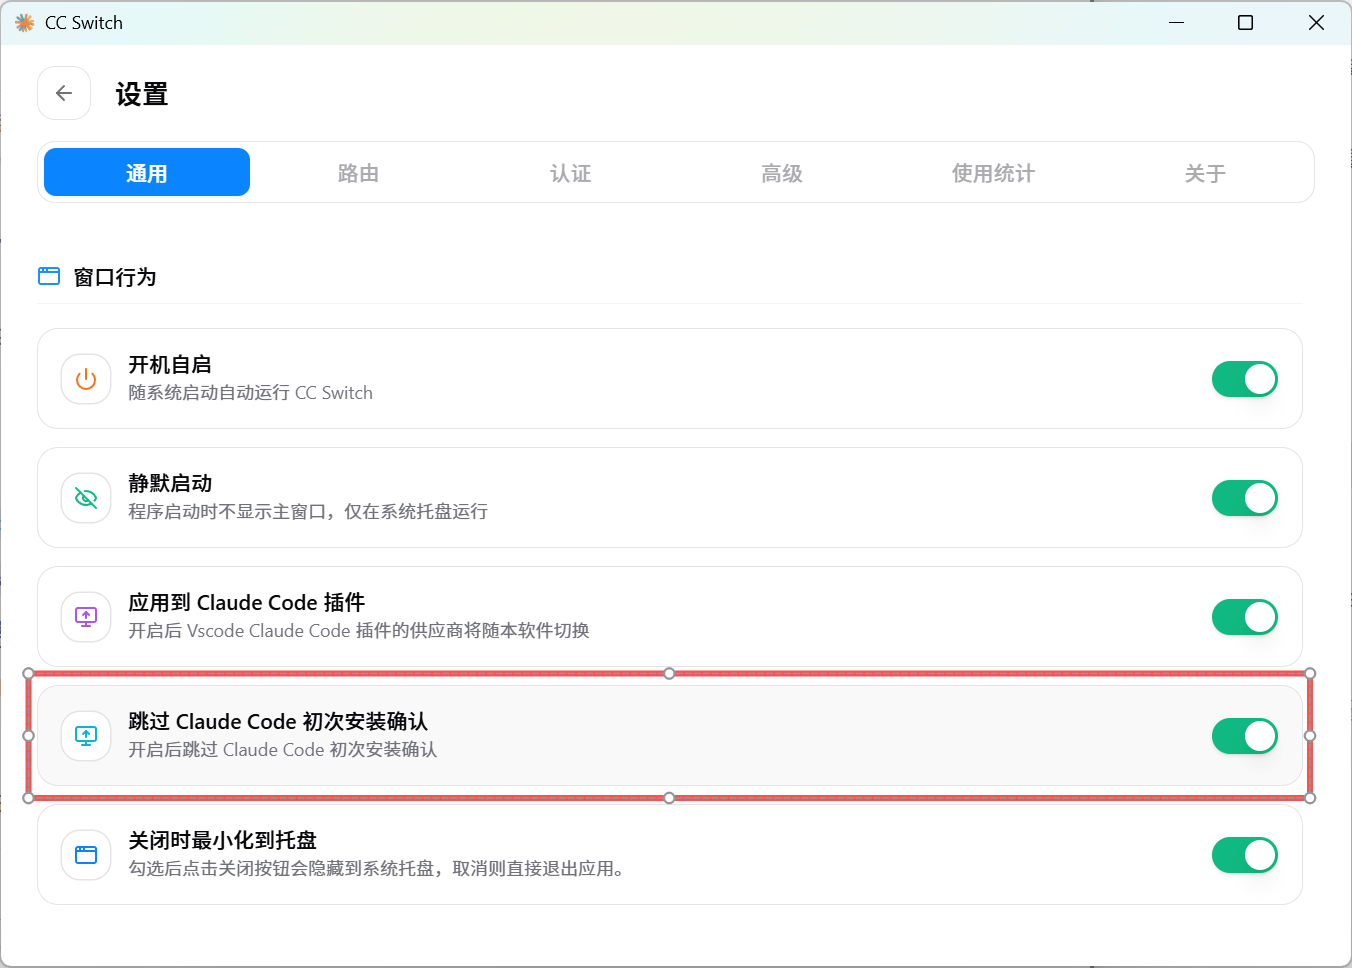Toggle 应用到 Claude Code 插件 off

click(1245, 617)
